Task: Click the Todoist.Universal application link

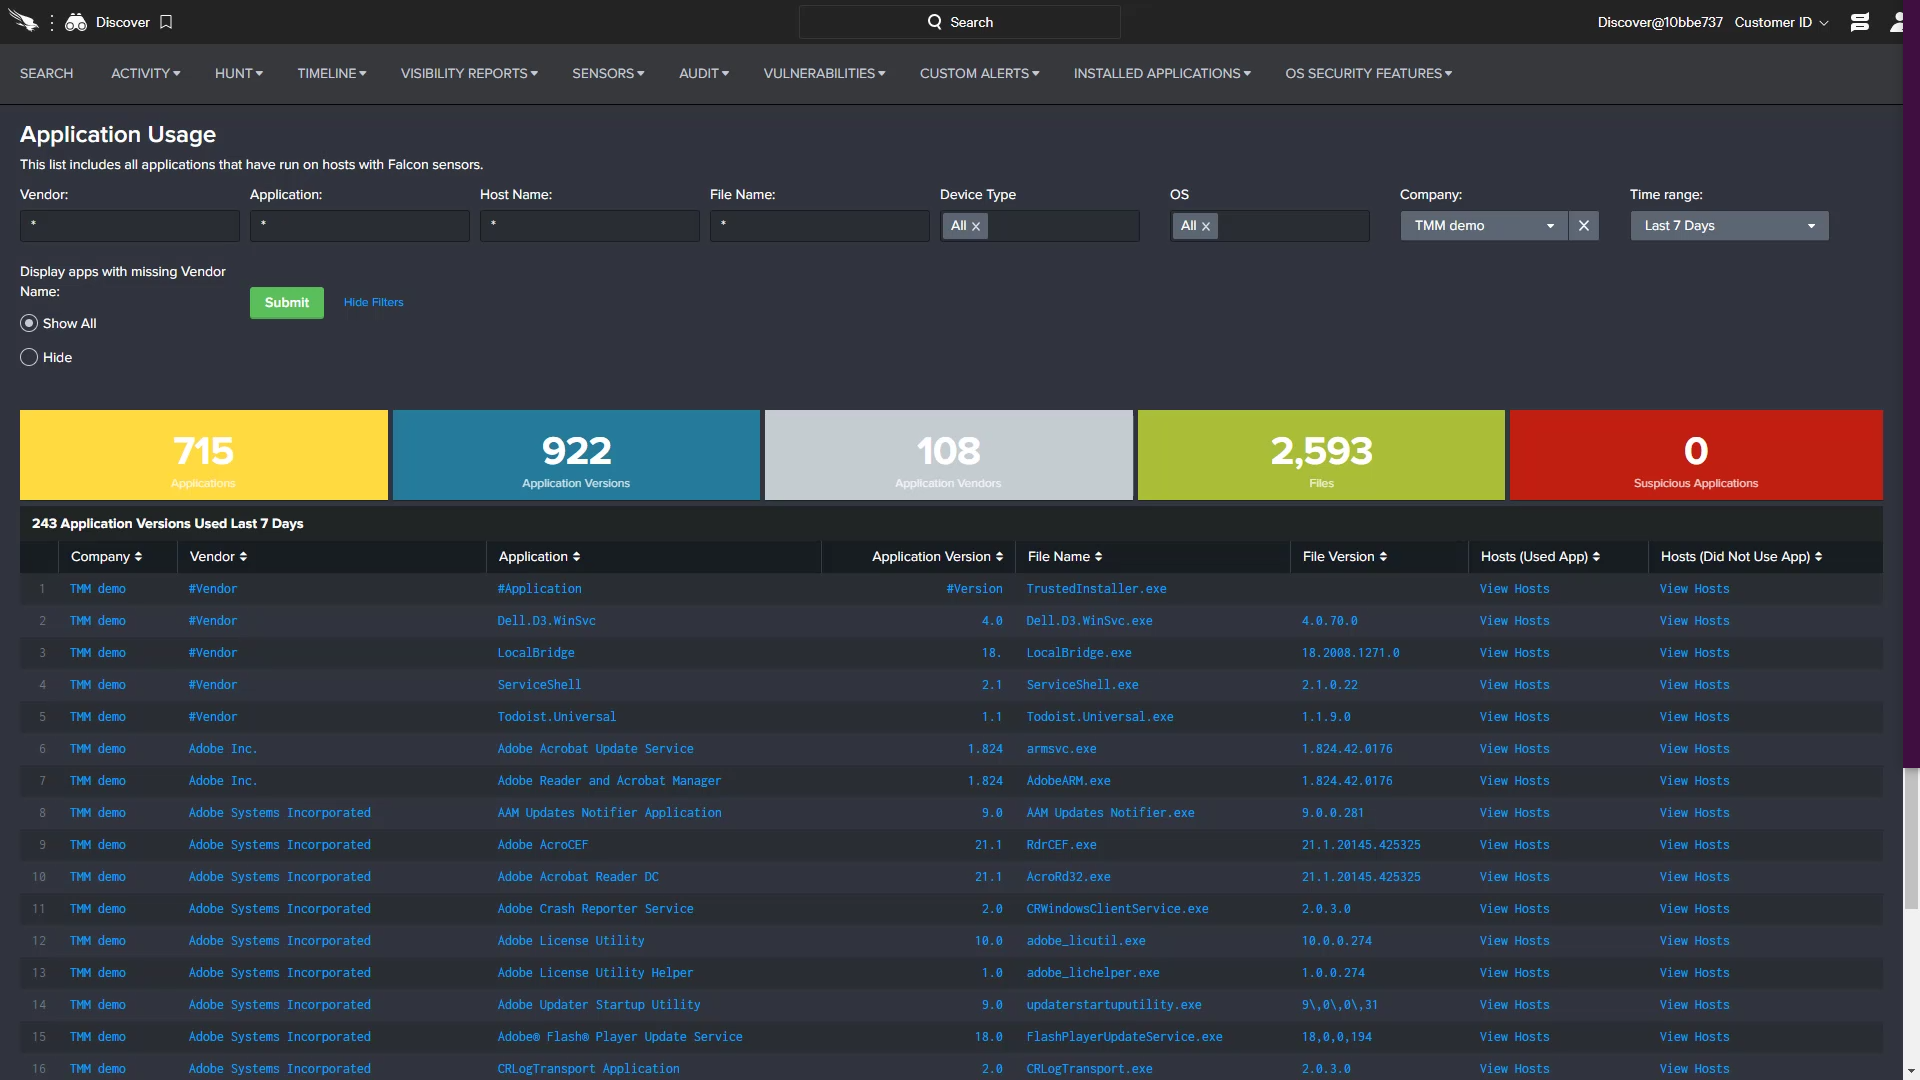Action: [x=557, y=717]
